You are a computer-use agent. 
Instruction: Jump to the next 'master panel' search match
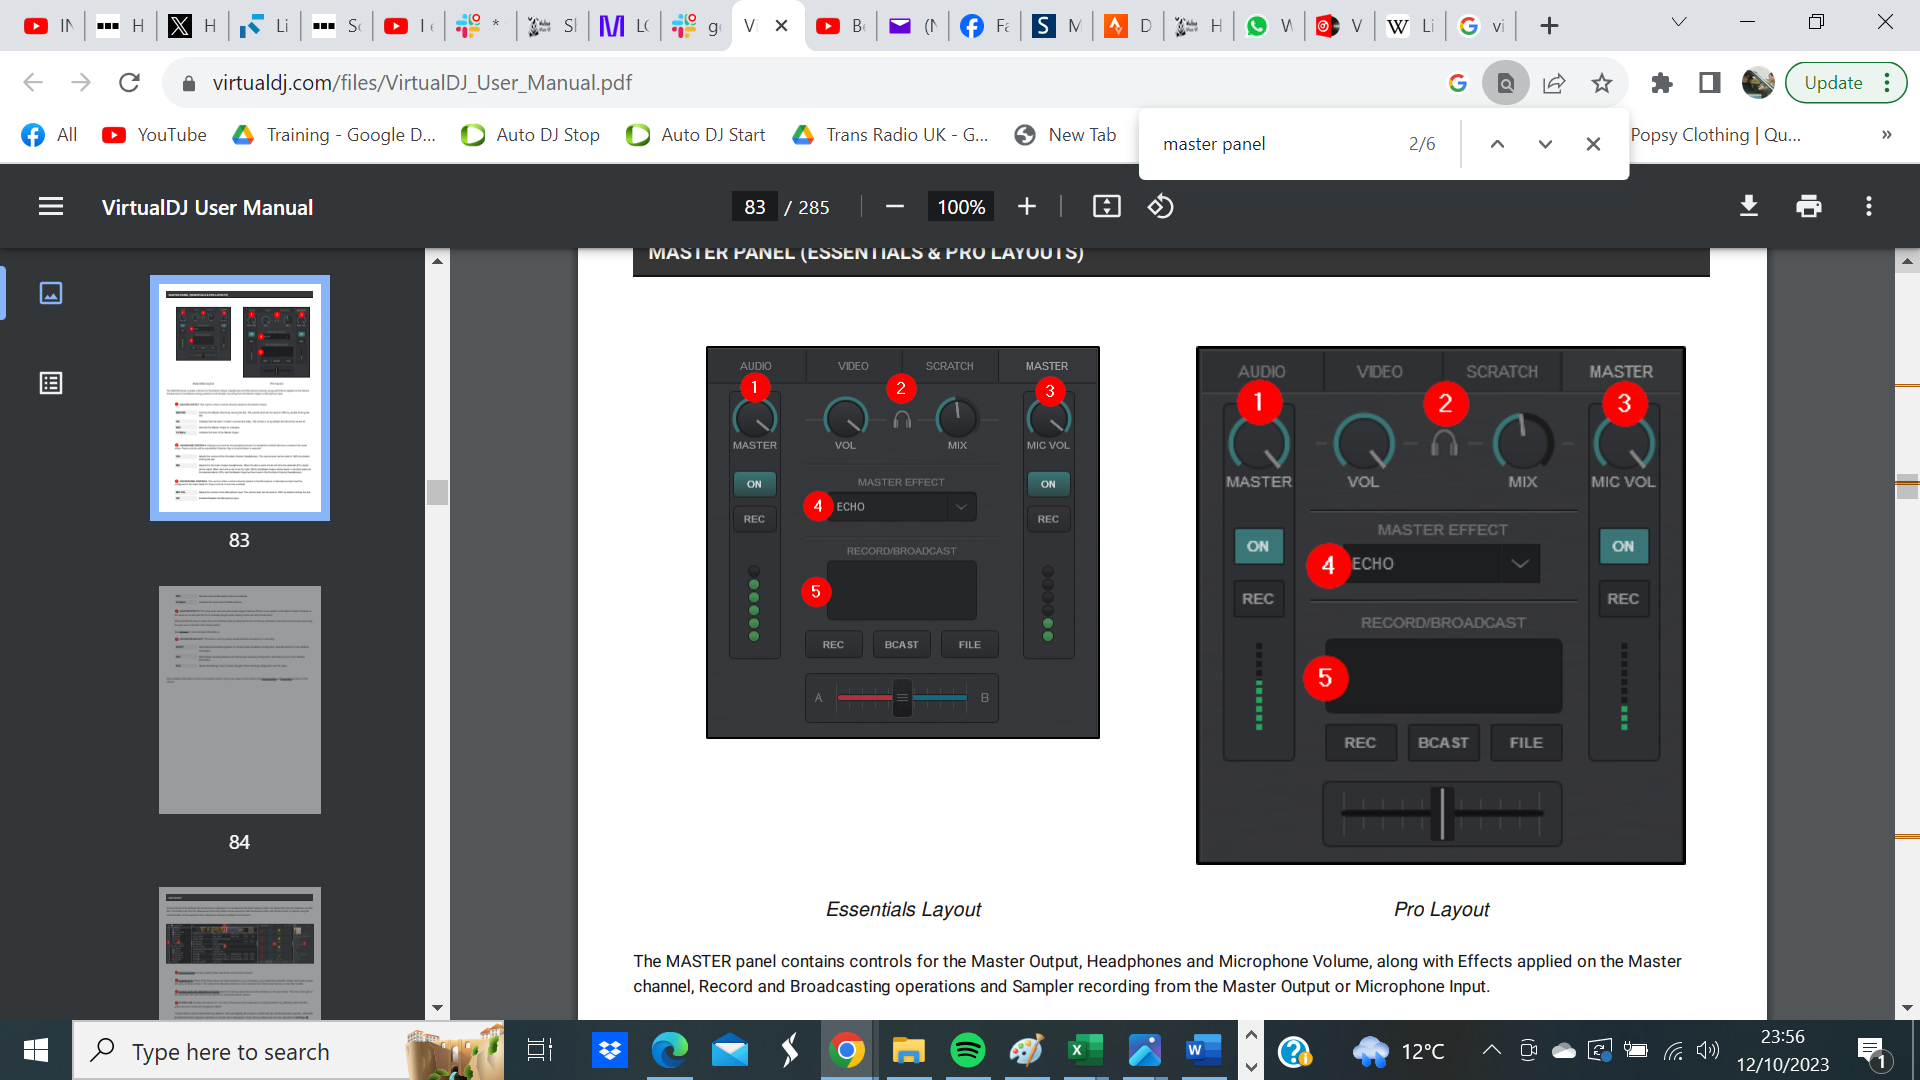(1545, 143)
